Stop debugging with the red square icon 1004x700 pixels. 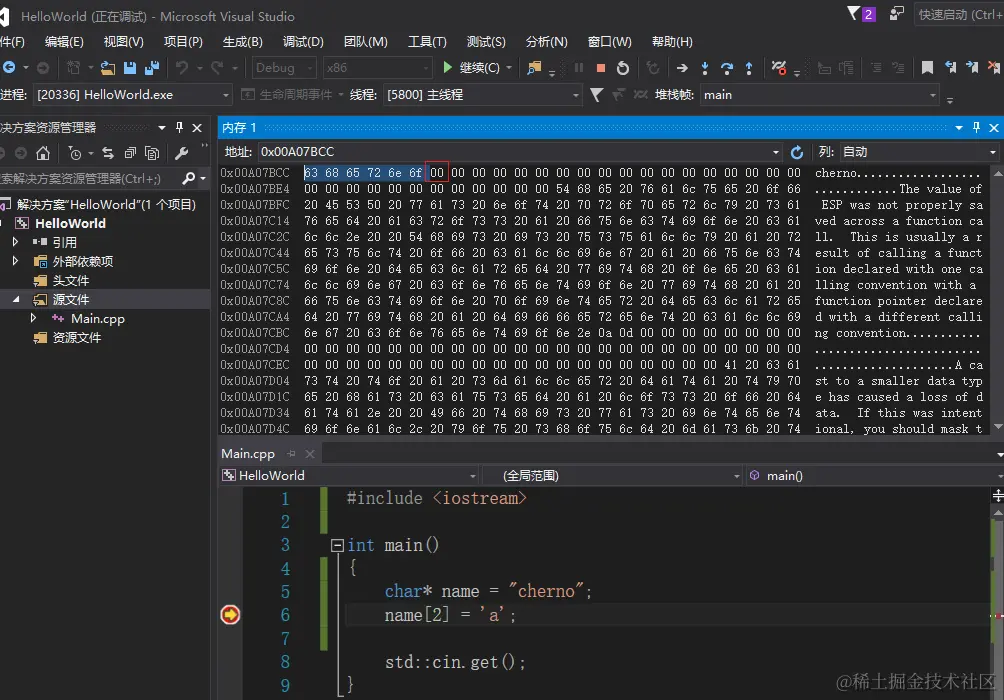coord(601,68)
